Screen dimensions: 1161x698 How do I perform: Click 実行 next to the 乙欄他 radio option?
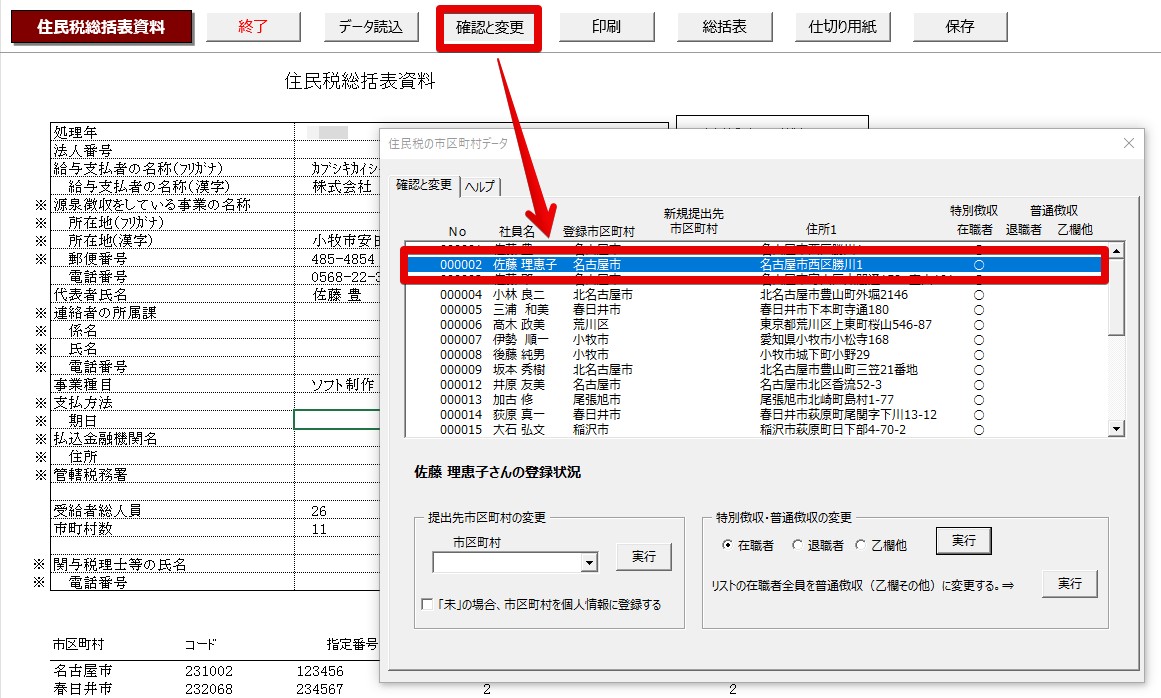[963, 541]
